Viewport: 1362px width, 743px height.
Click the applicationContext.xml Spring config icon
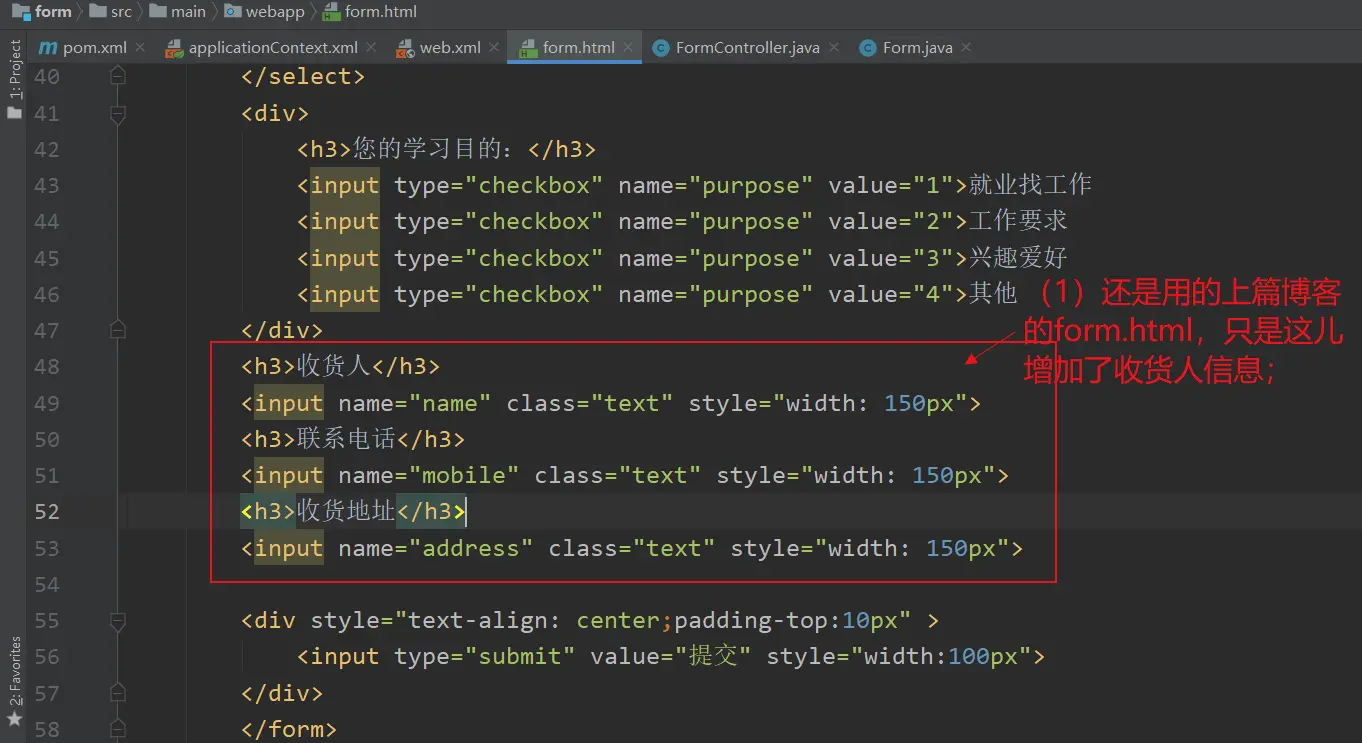point(174,48)
